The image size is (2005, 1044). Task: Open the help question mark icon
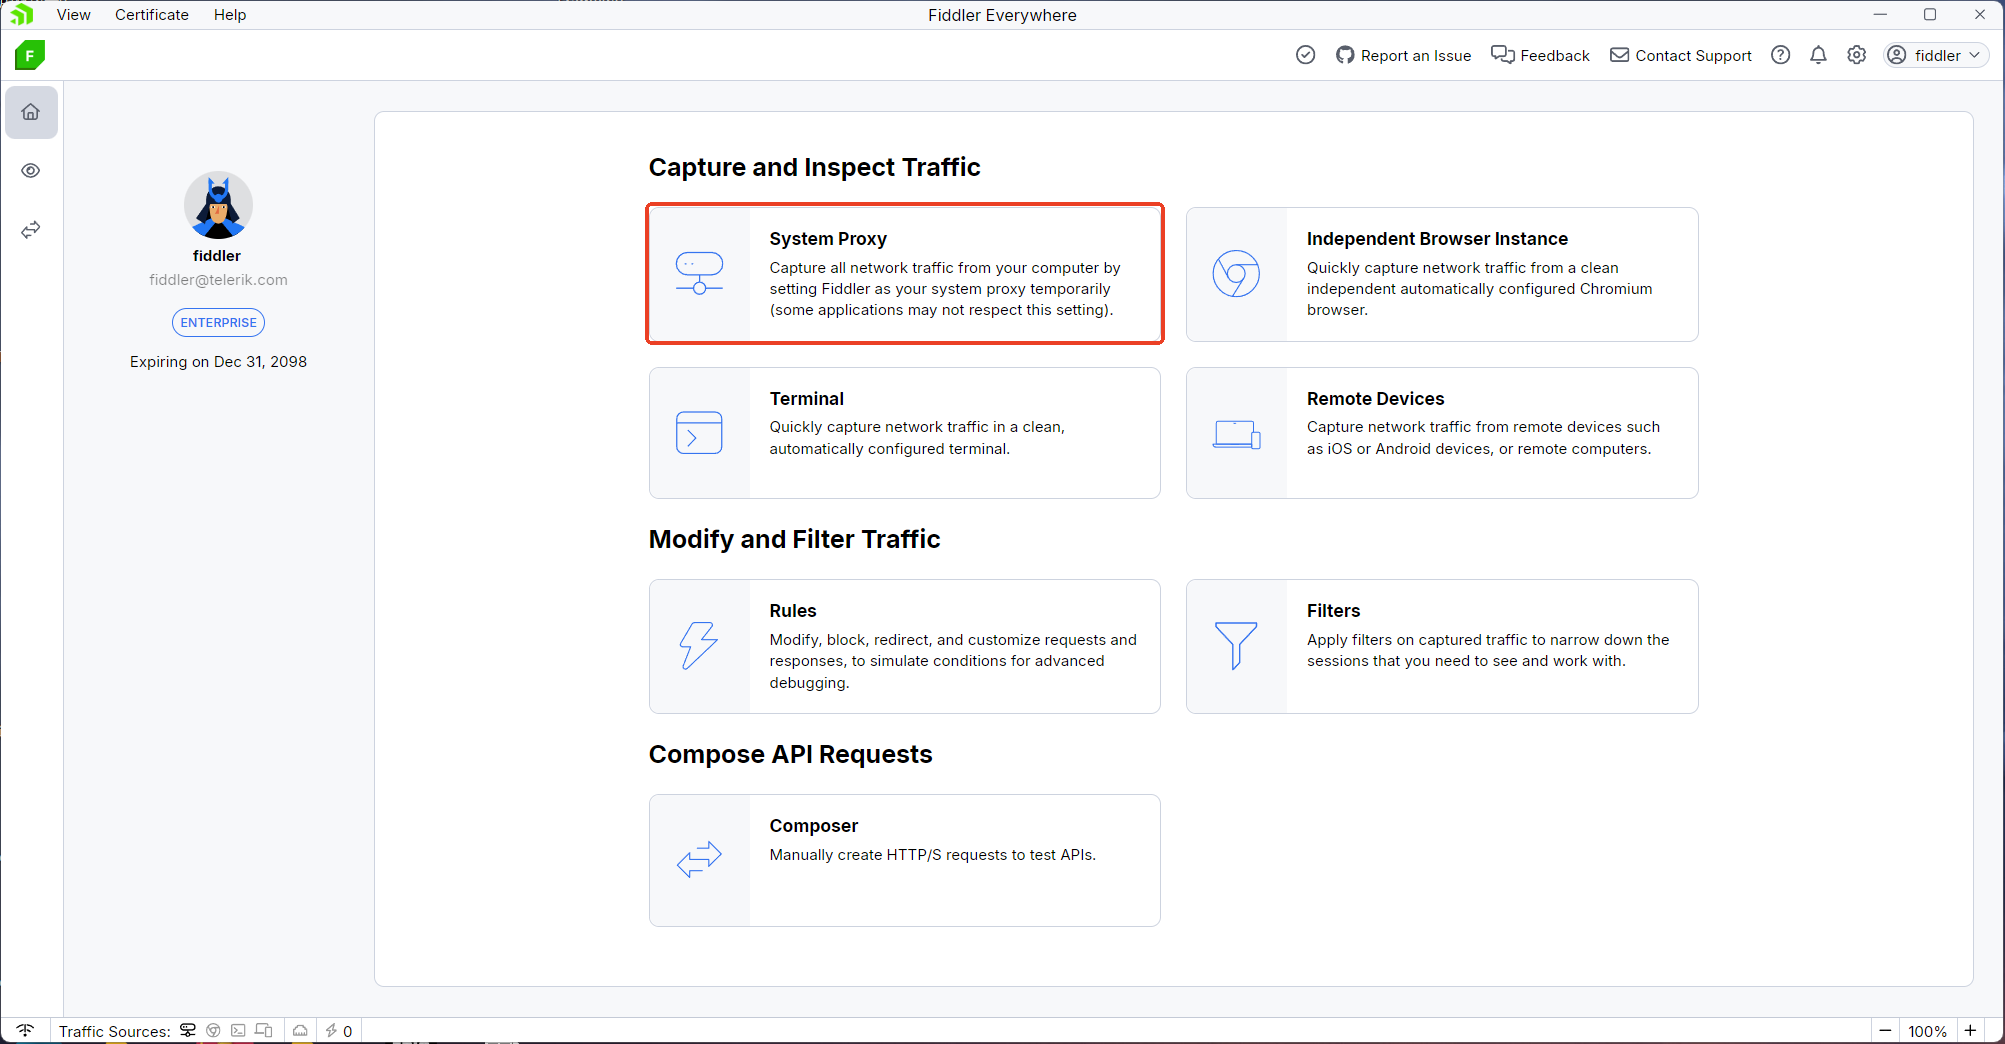click(x=1780, y=55)
